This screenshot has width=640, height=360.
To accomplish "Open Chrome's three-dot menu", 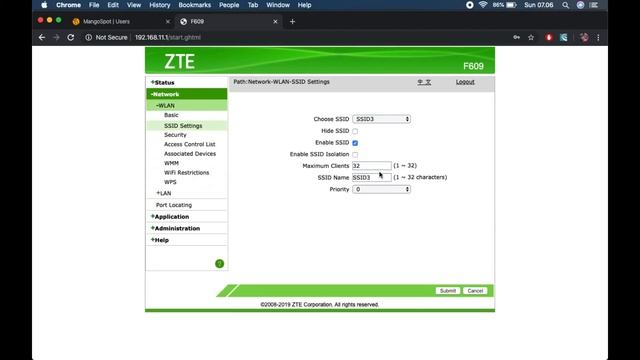I will 598,37.
